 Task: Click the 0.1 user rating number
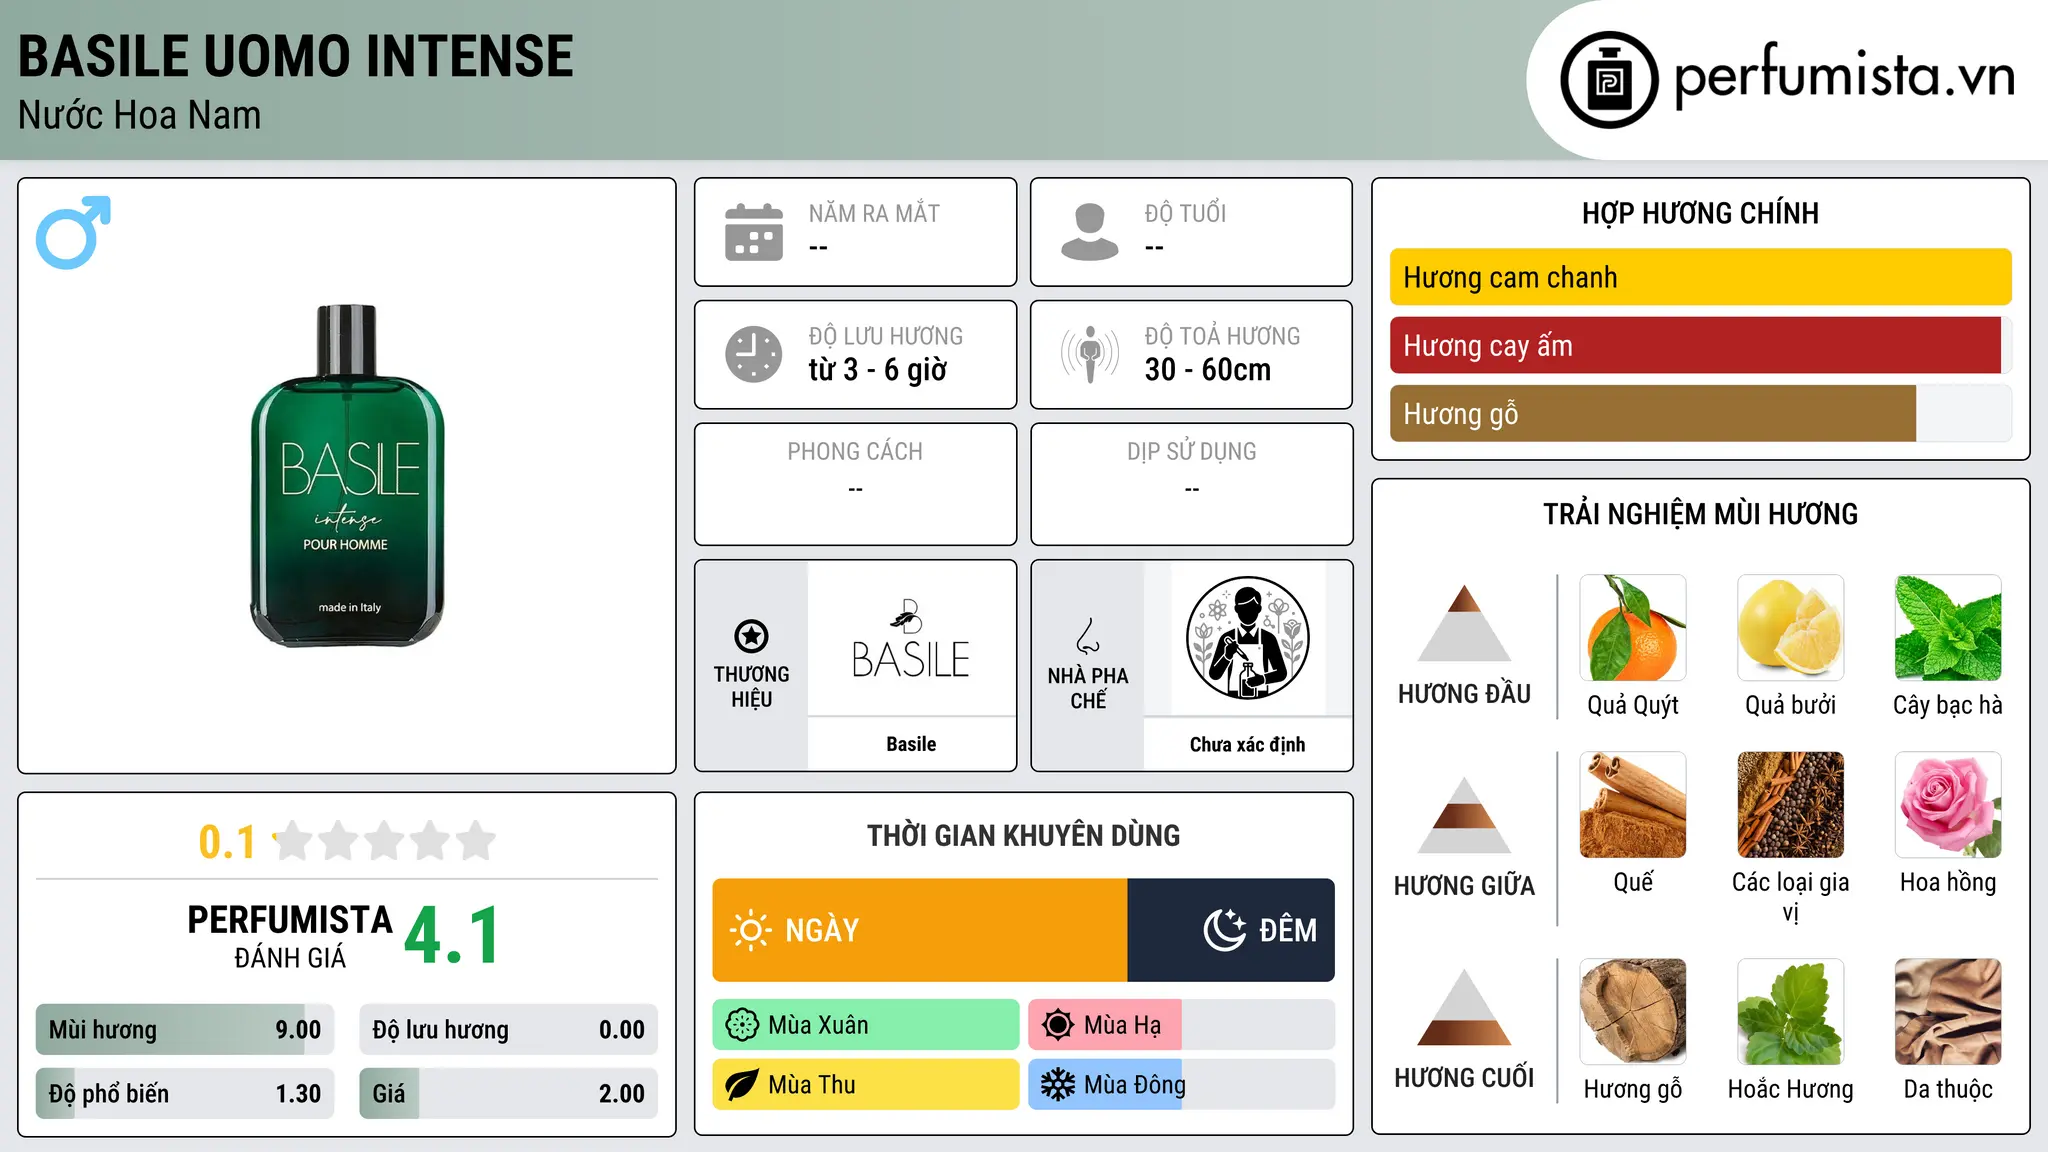(x=227, y=842)
